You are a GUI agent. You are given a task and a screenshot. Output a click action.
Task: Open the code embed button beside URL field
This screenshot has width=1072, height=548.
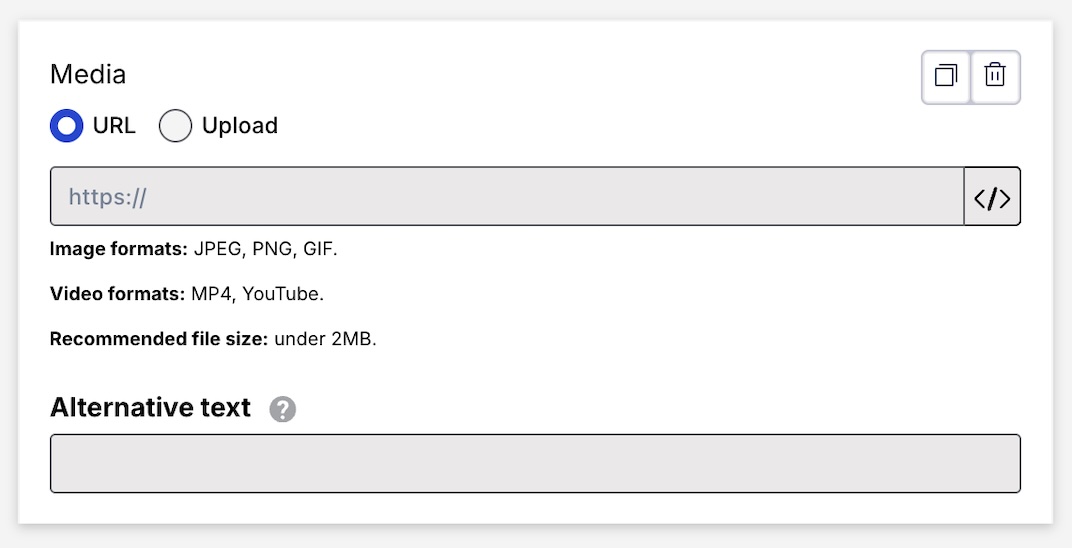992,197
